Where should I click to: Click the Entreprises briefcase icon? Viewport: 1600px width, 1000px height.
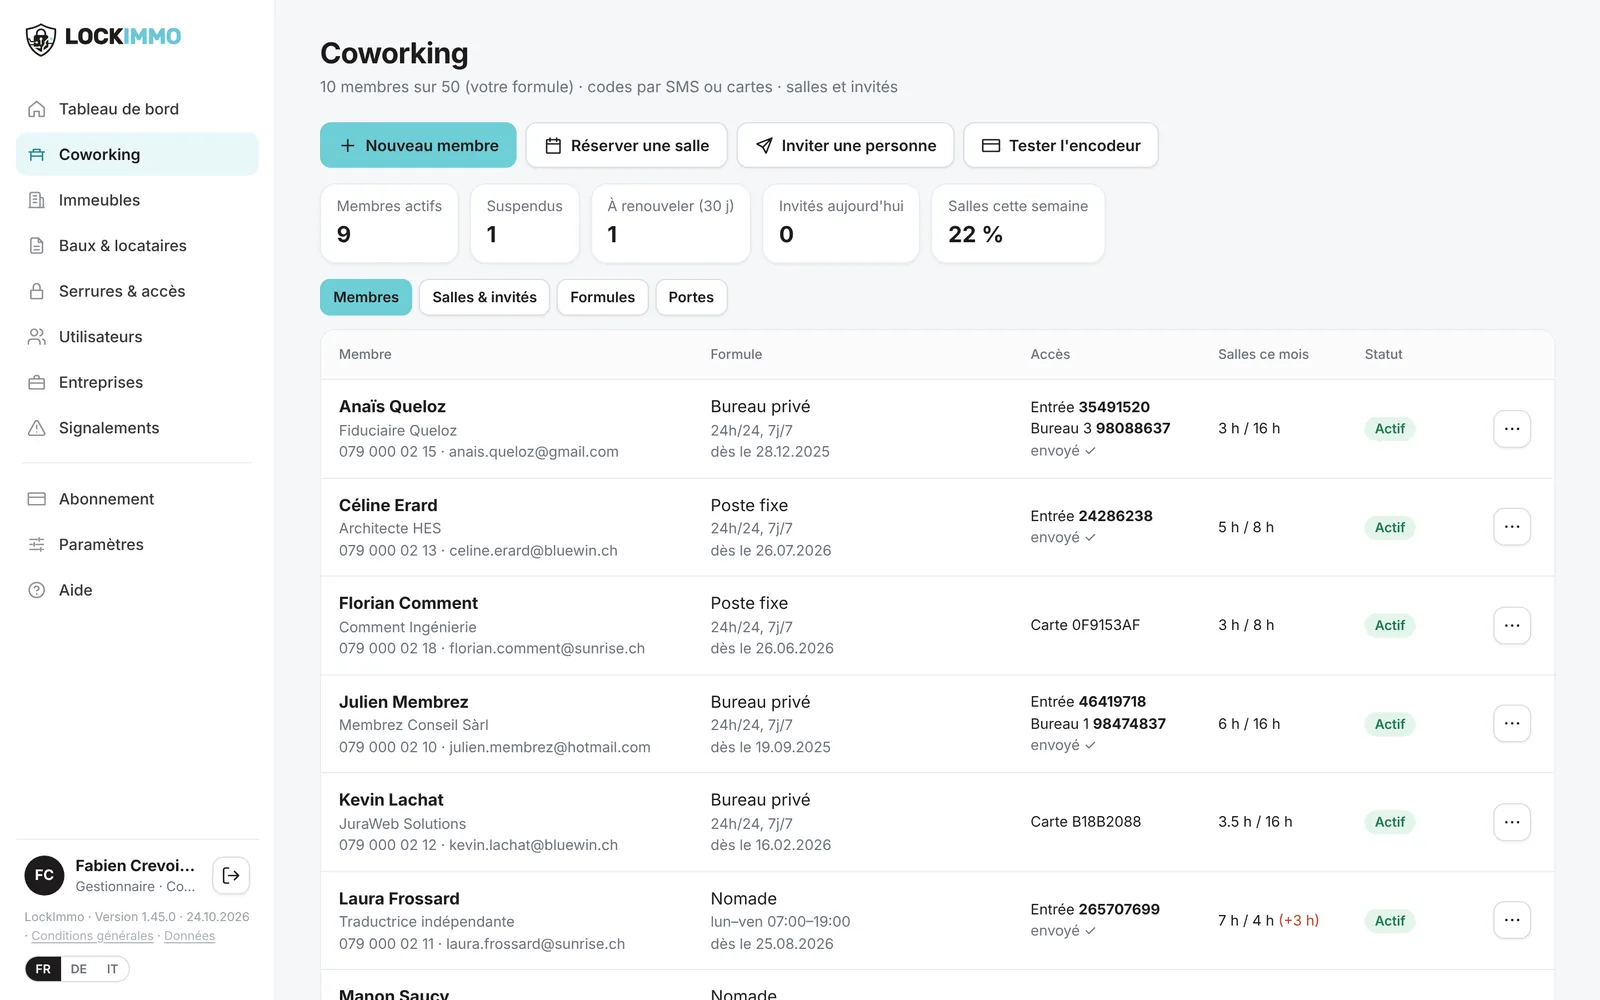pyautogui.click(x=37, y=382)
